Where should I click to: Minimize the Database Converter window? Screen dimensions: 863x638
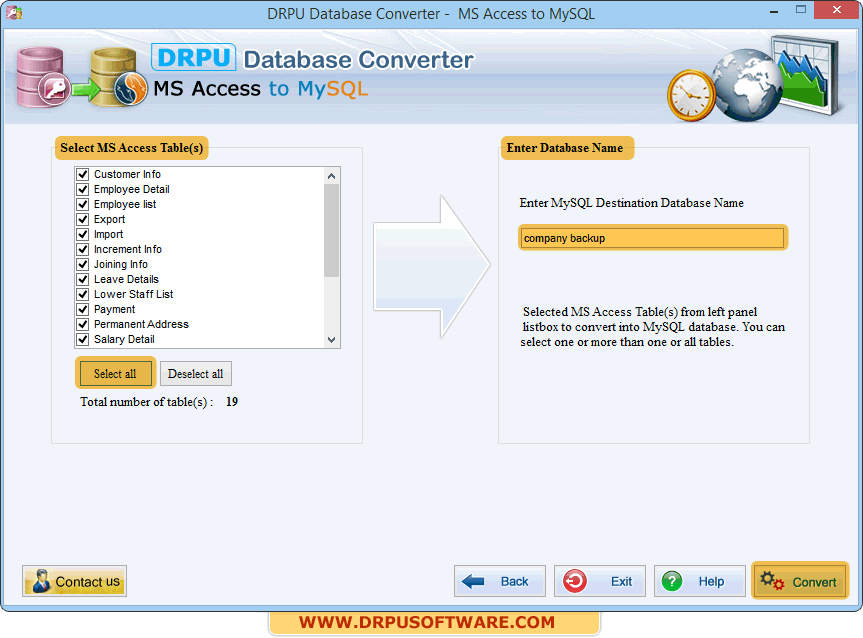tap(774, 11)
